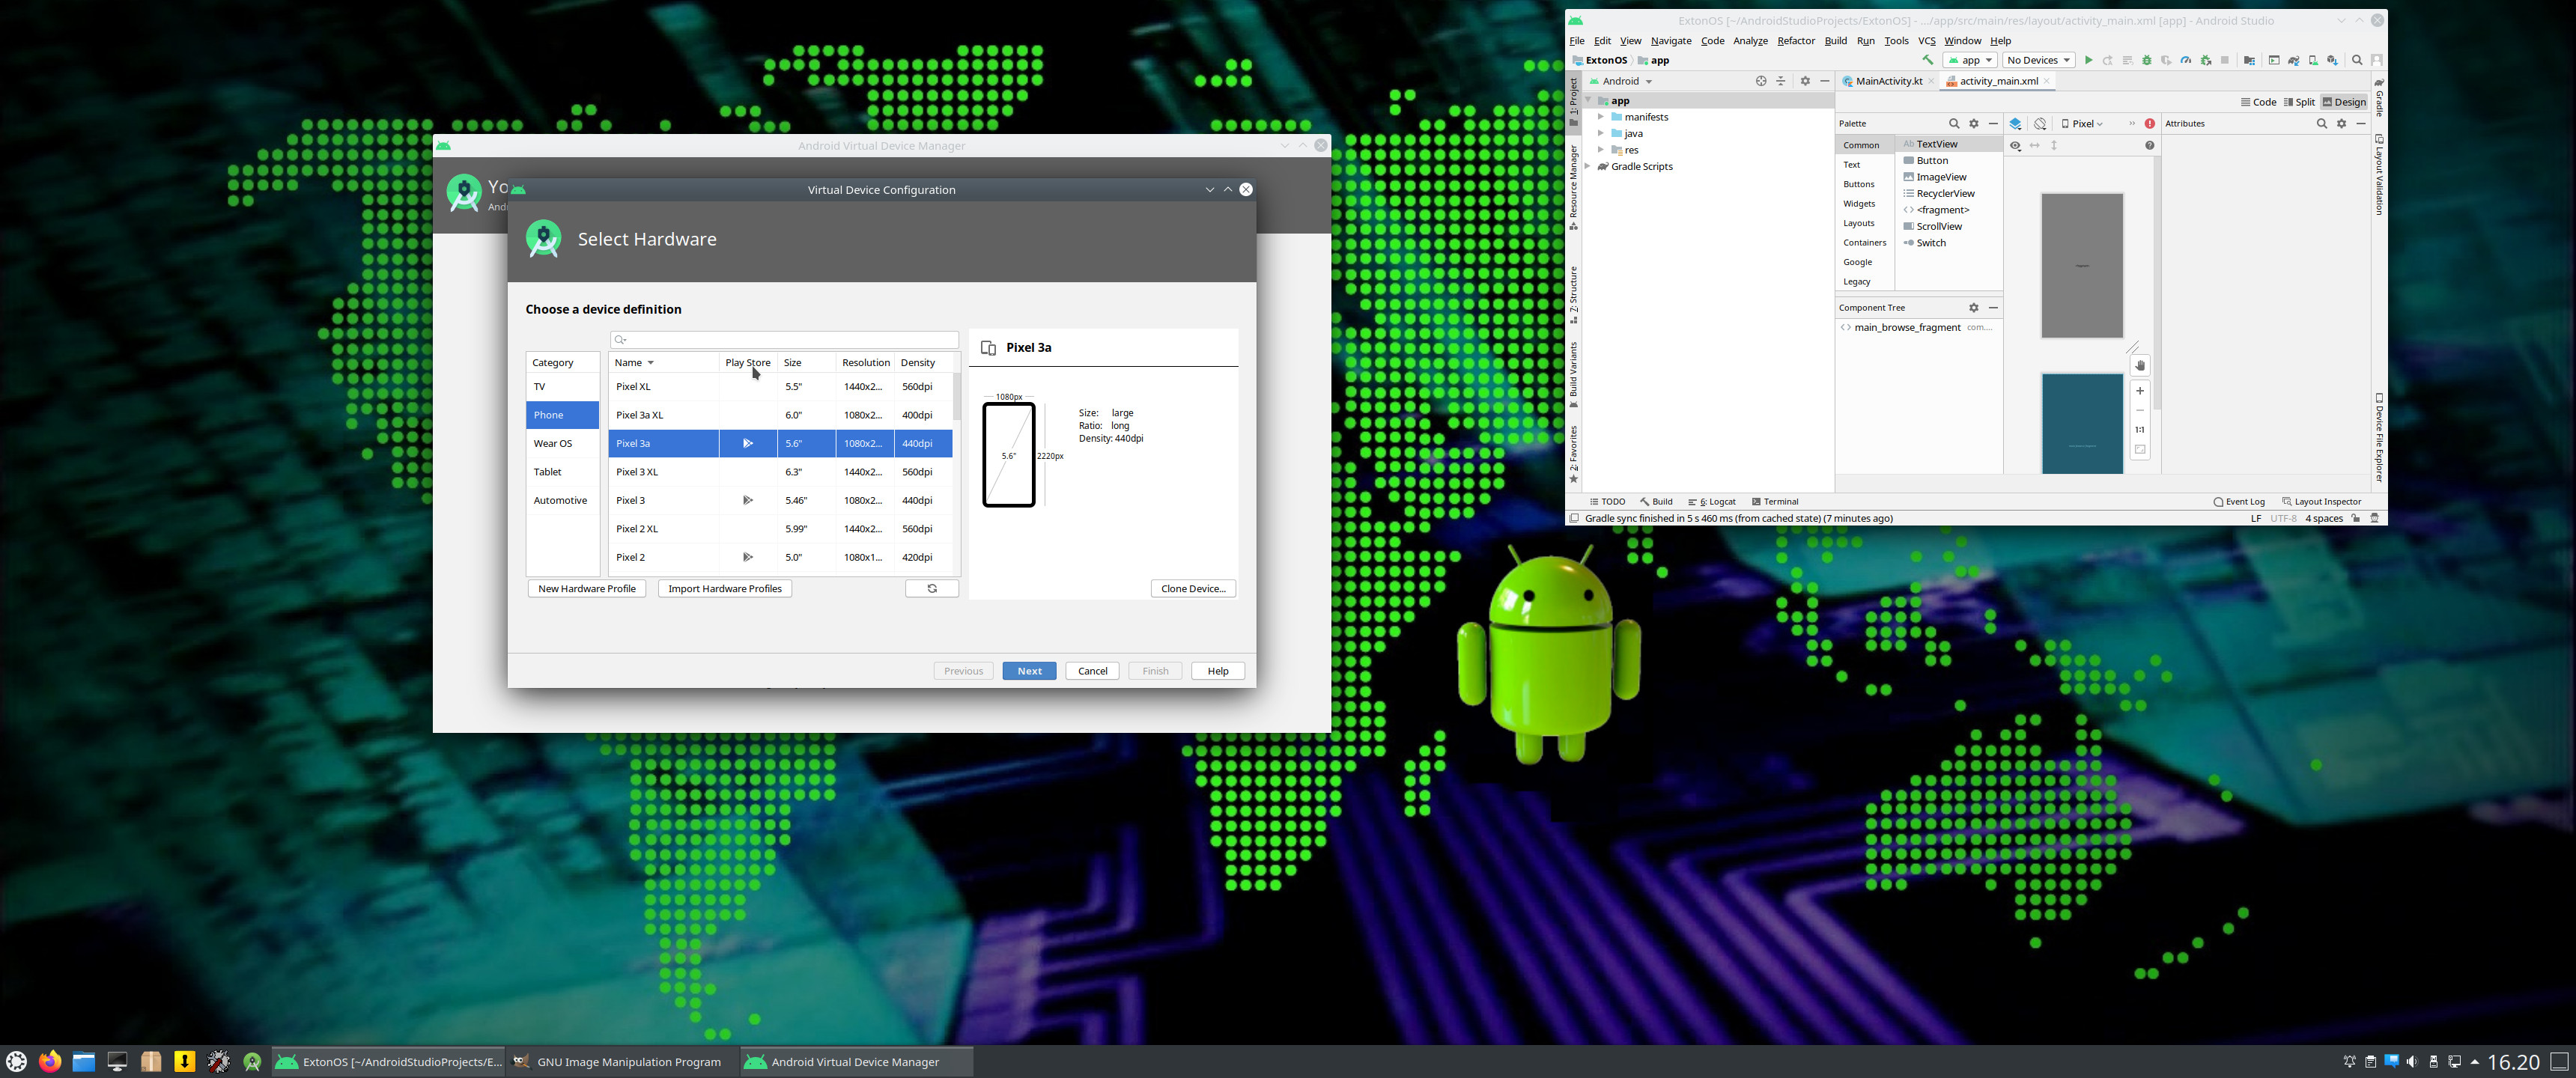The width and height of the screenshot is (2576, 1078).
Task: Collapse the app module tree node
Action: pos(1588,100)
